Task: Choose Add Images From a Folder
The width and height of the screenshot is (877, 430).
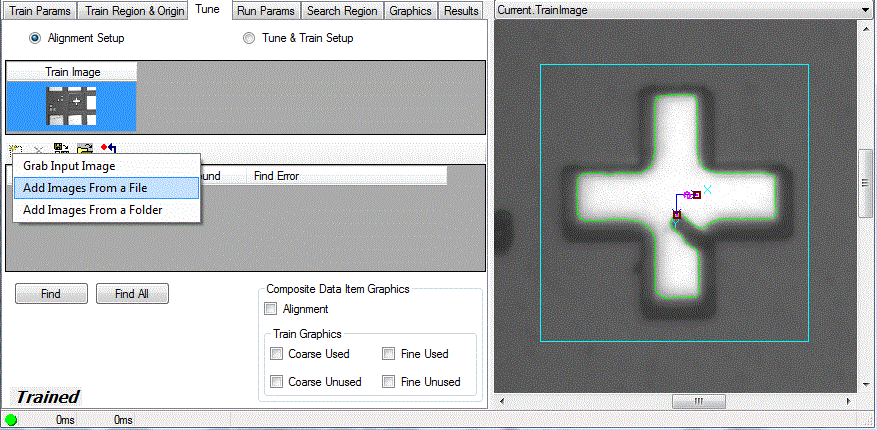Action: [92, 210]
